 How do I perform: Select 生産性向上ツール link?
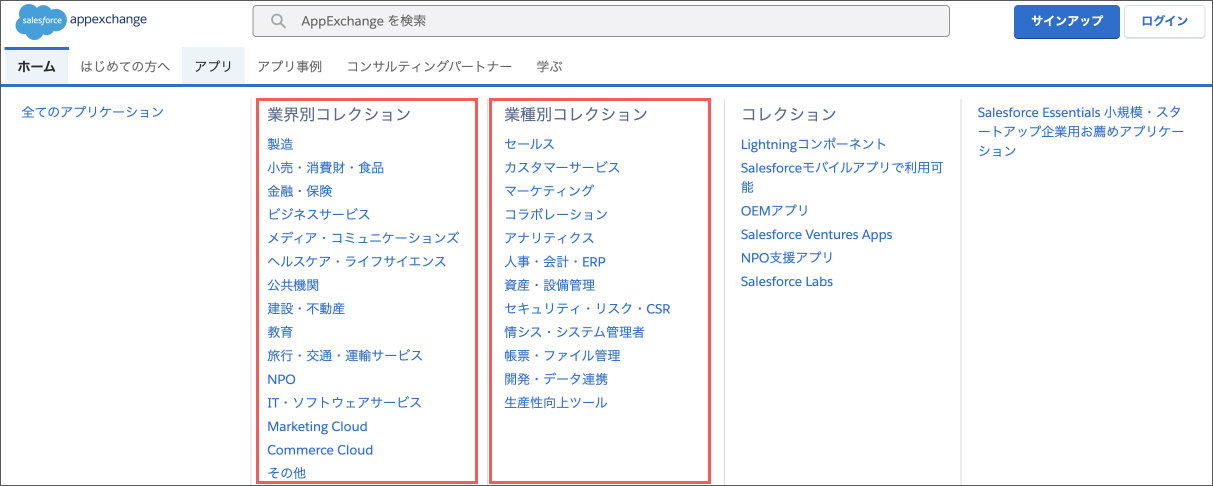tap(555, 402)
